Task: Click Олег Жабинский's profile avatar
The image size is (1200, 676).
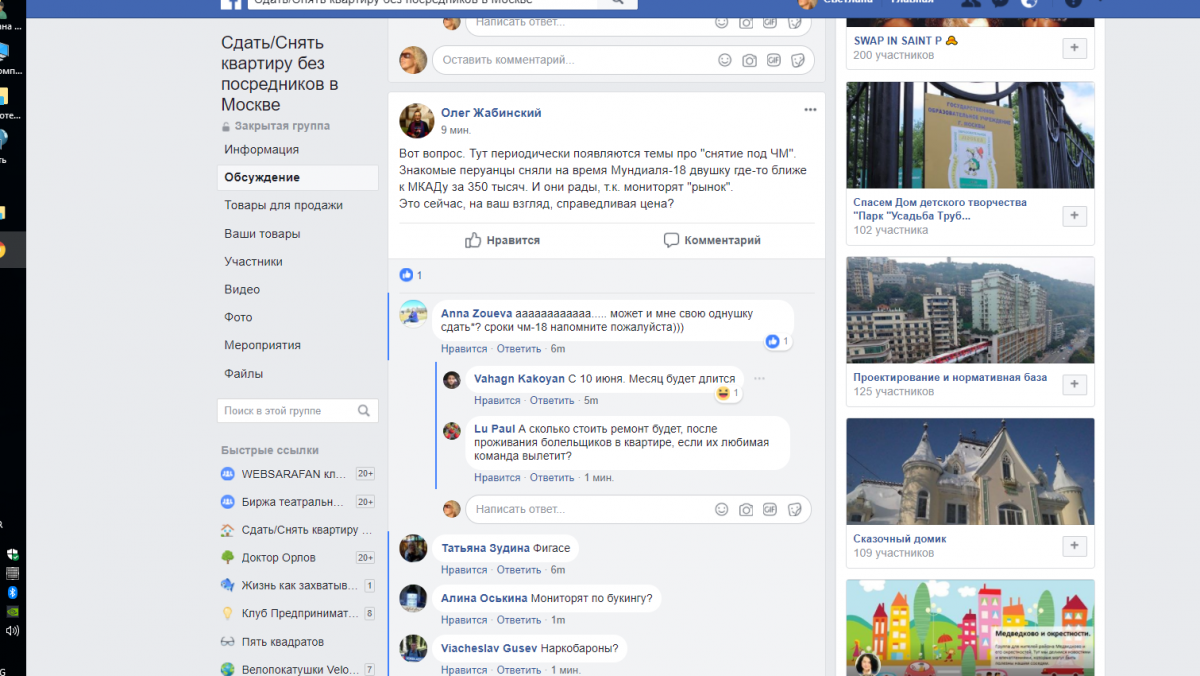Action: click(x=416, y=121)
